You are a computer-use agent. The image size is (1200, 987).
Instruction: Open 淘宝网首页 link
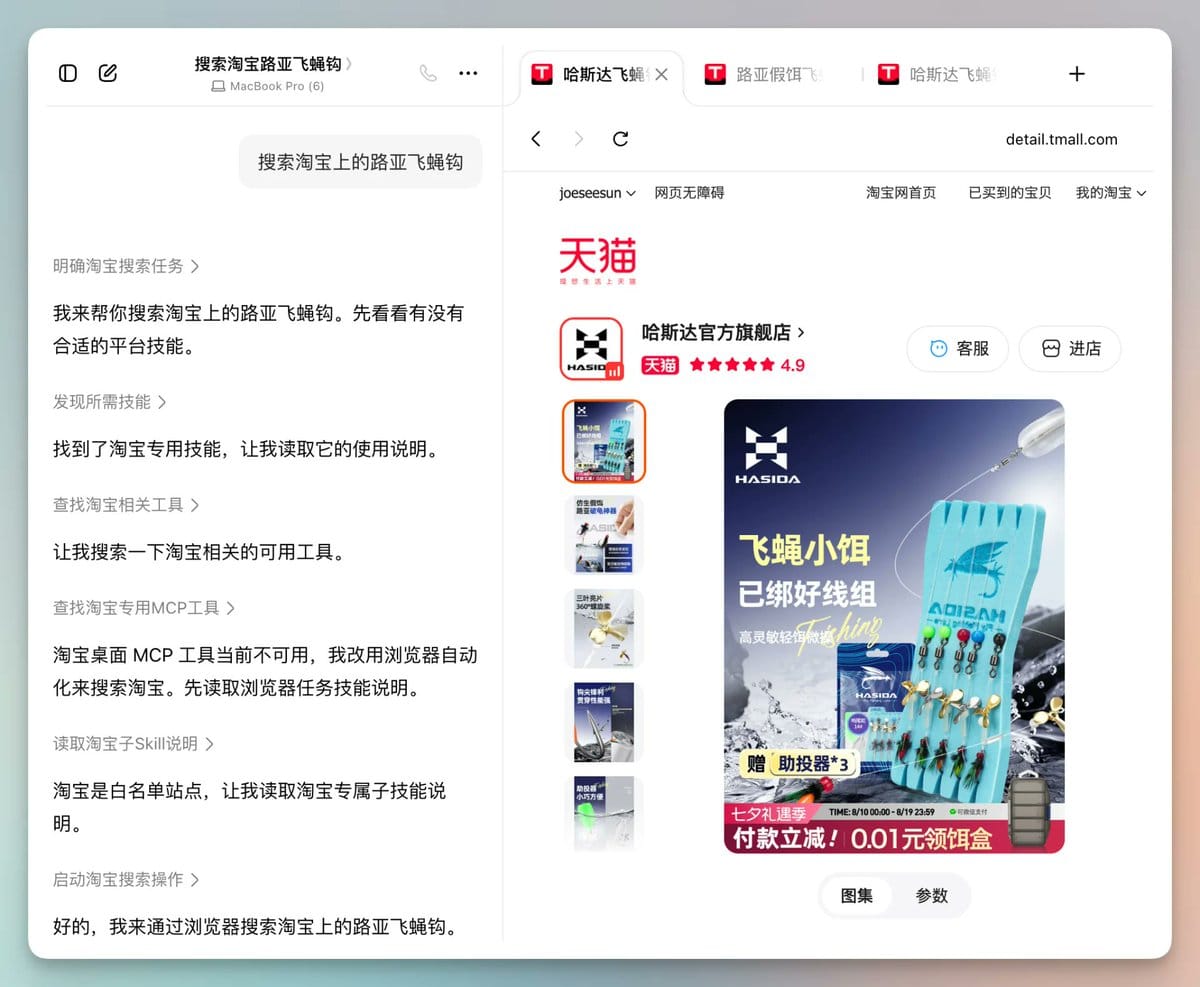pyautogui.click(x=901, y=193)
